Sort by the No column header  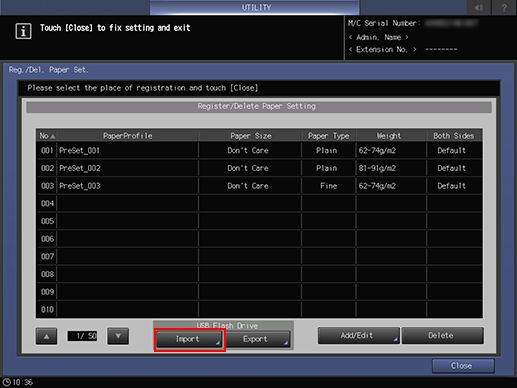coord(47,136)
